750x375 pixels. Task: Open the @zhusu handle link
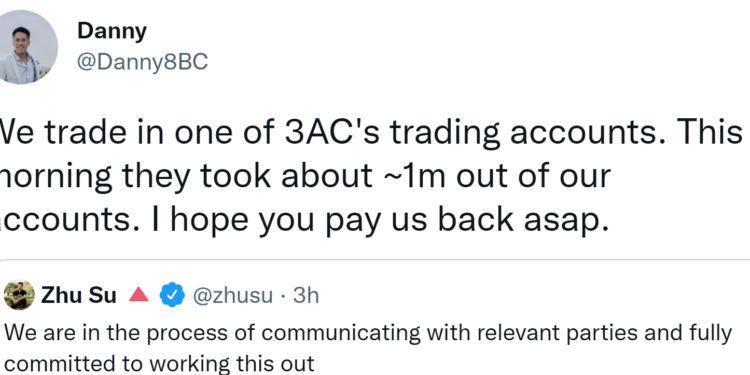[232, 296]
